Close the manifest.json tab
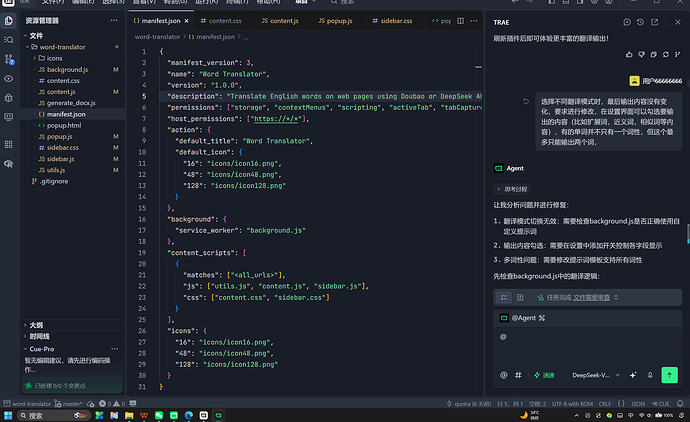Image resolution: width=690 pixels, height=422 pixels. [x=187, y=21]
